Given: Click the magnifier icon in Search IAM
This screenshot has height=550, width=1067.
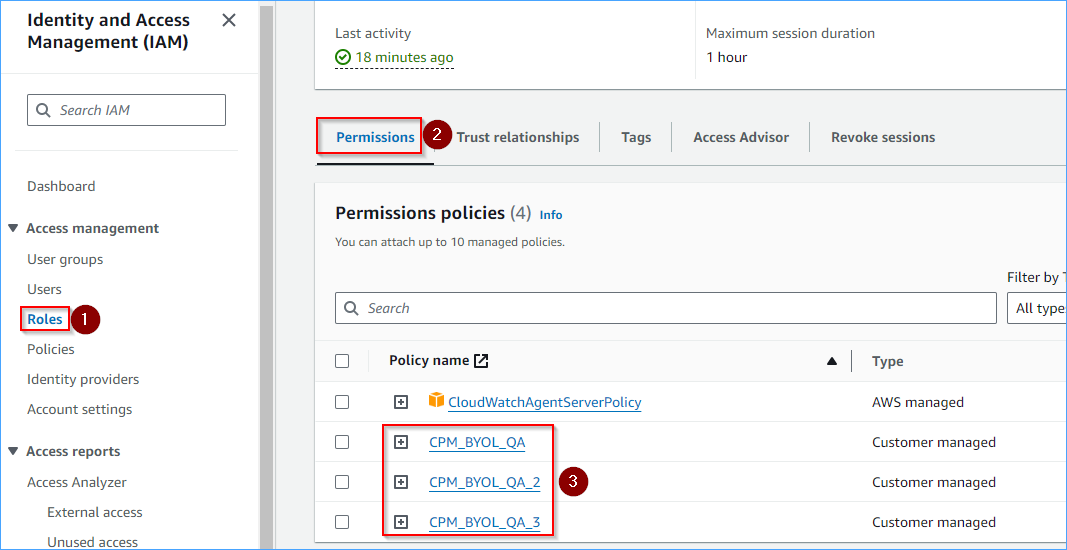Looking at the screenshot, I should (x=43, y=110).
